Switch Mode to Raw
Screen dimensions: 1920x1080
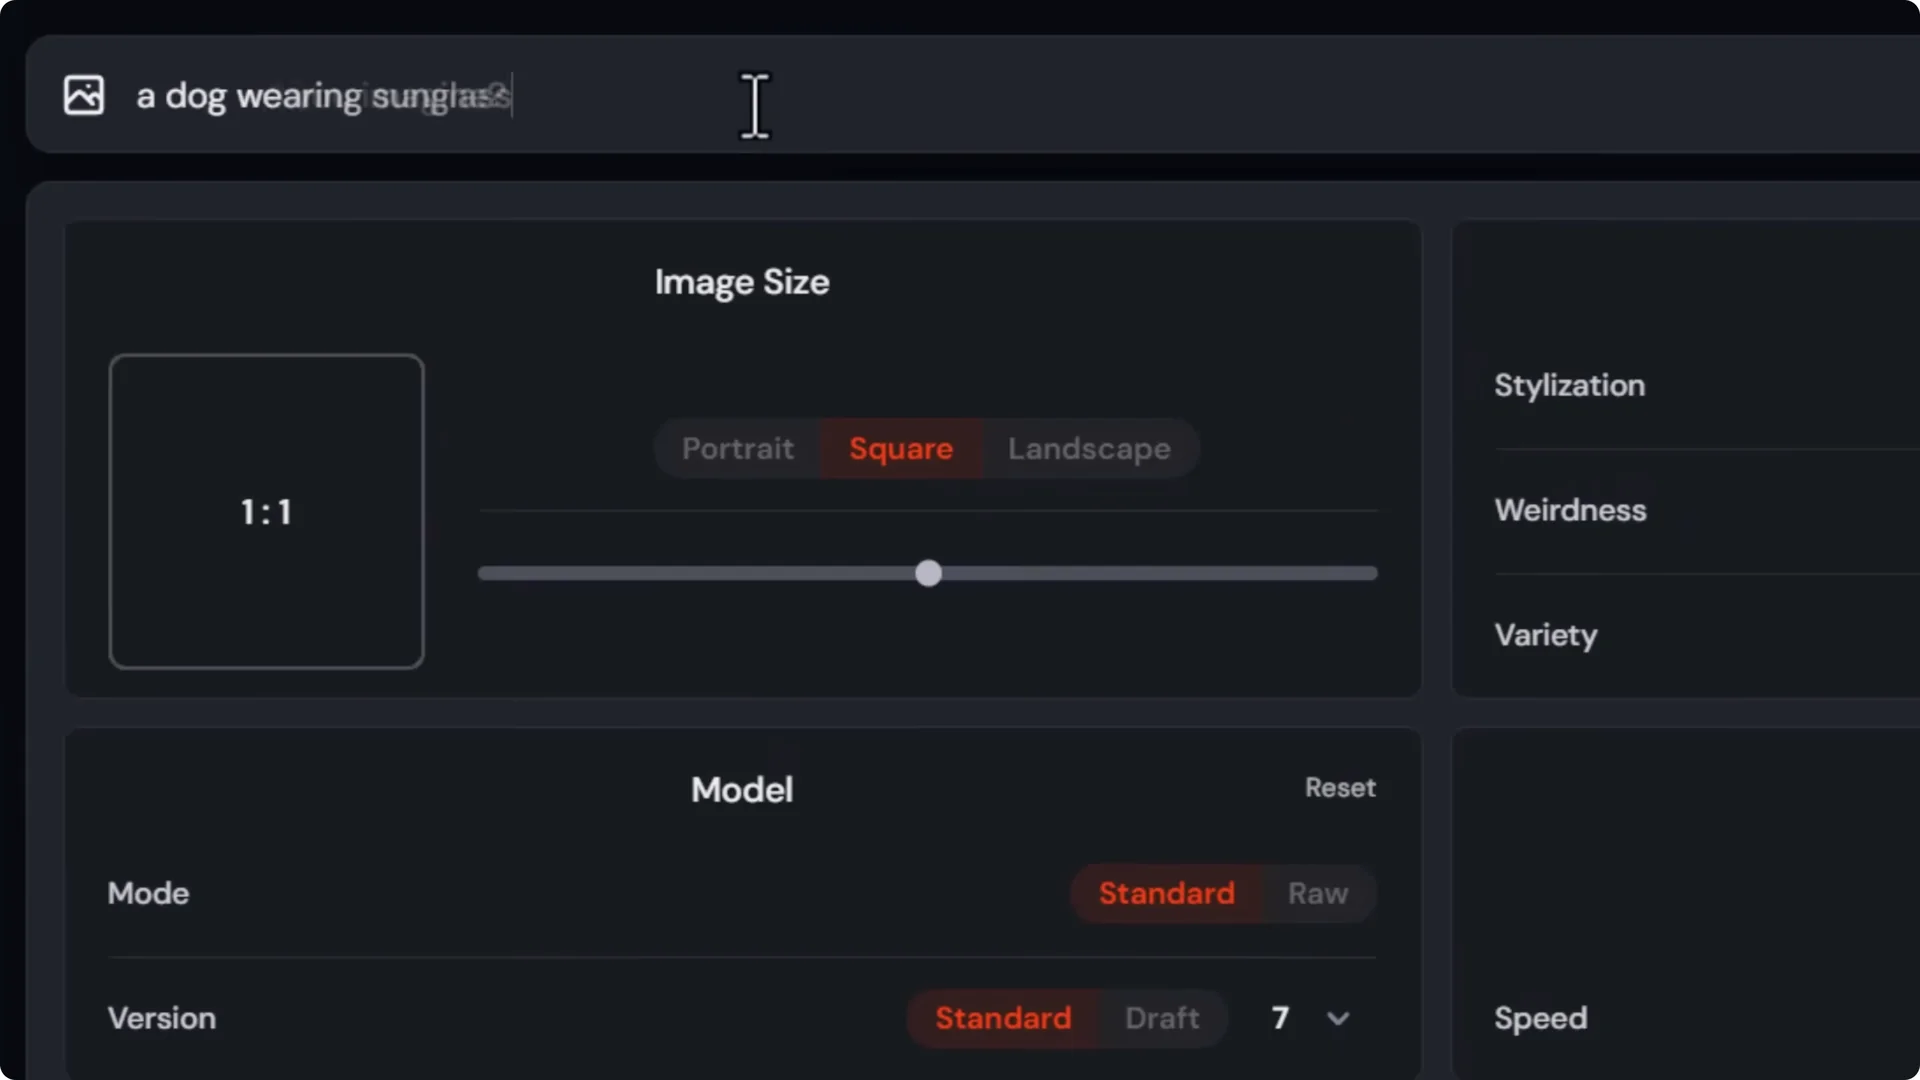(x=1316, y=893)
